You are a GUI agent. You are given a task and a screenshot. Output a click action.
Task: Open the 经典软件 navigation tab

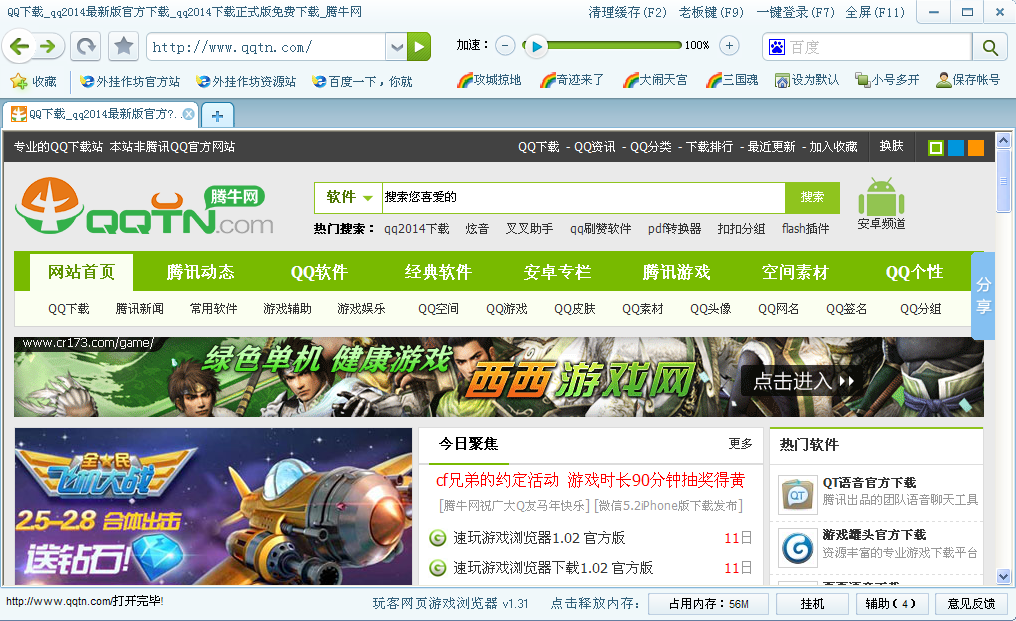click(x=438, y=272)
